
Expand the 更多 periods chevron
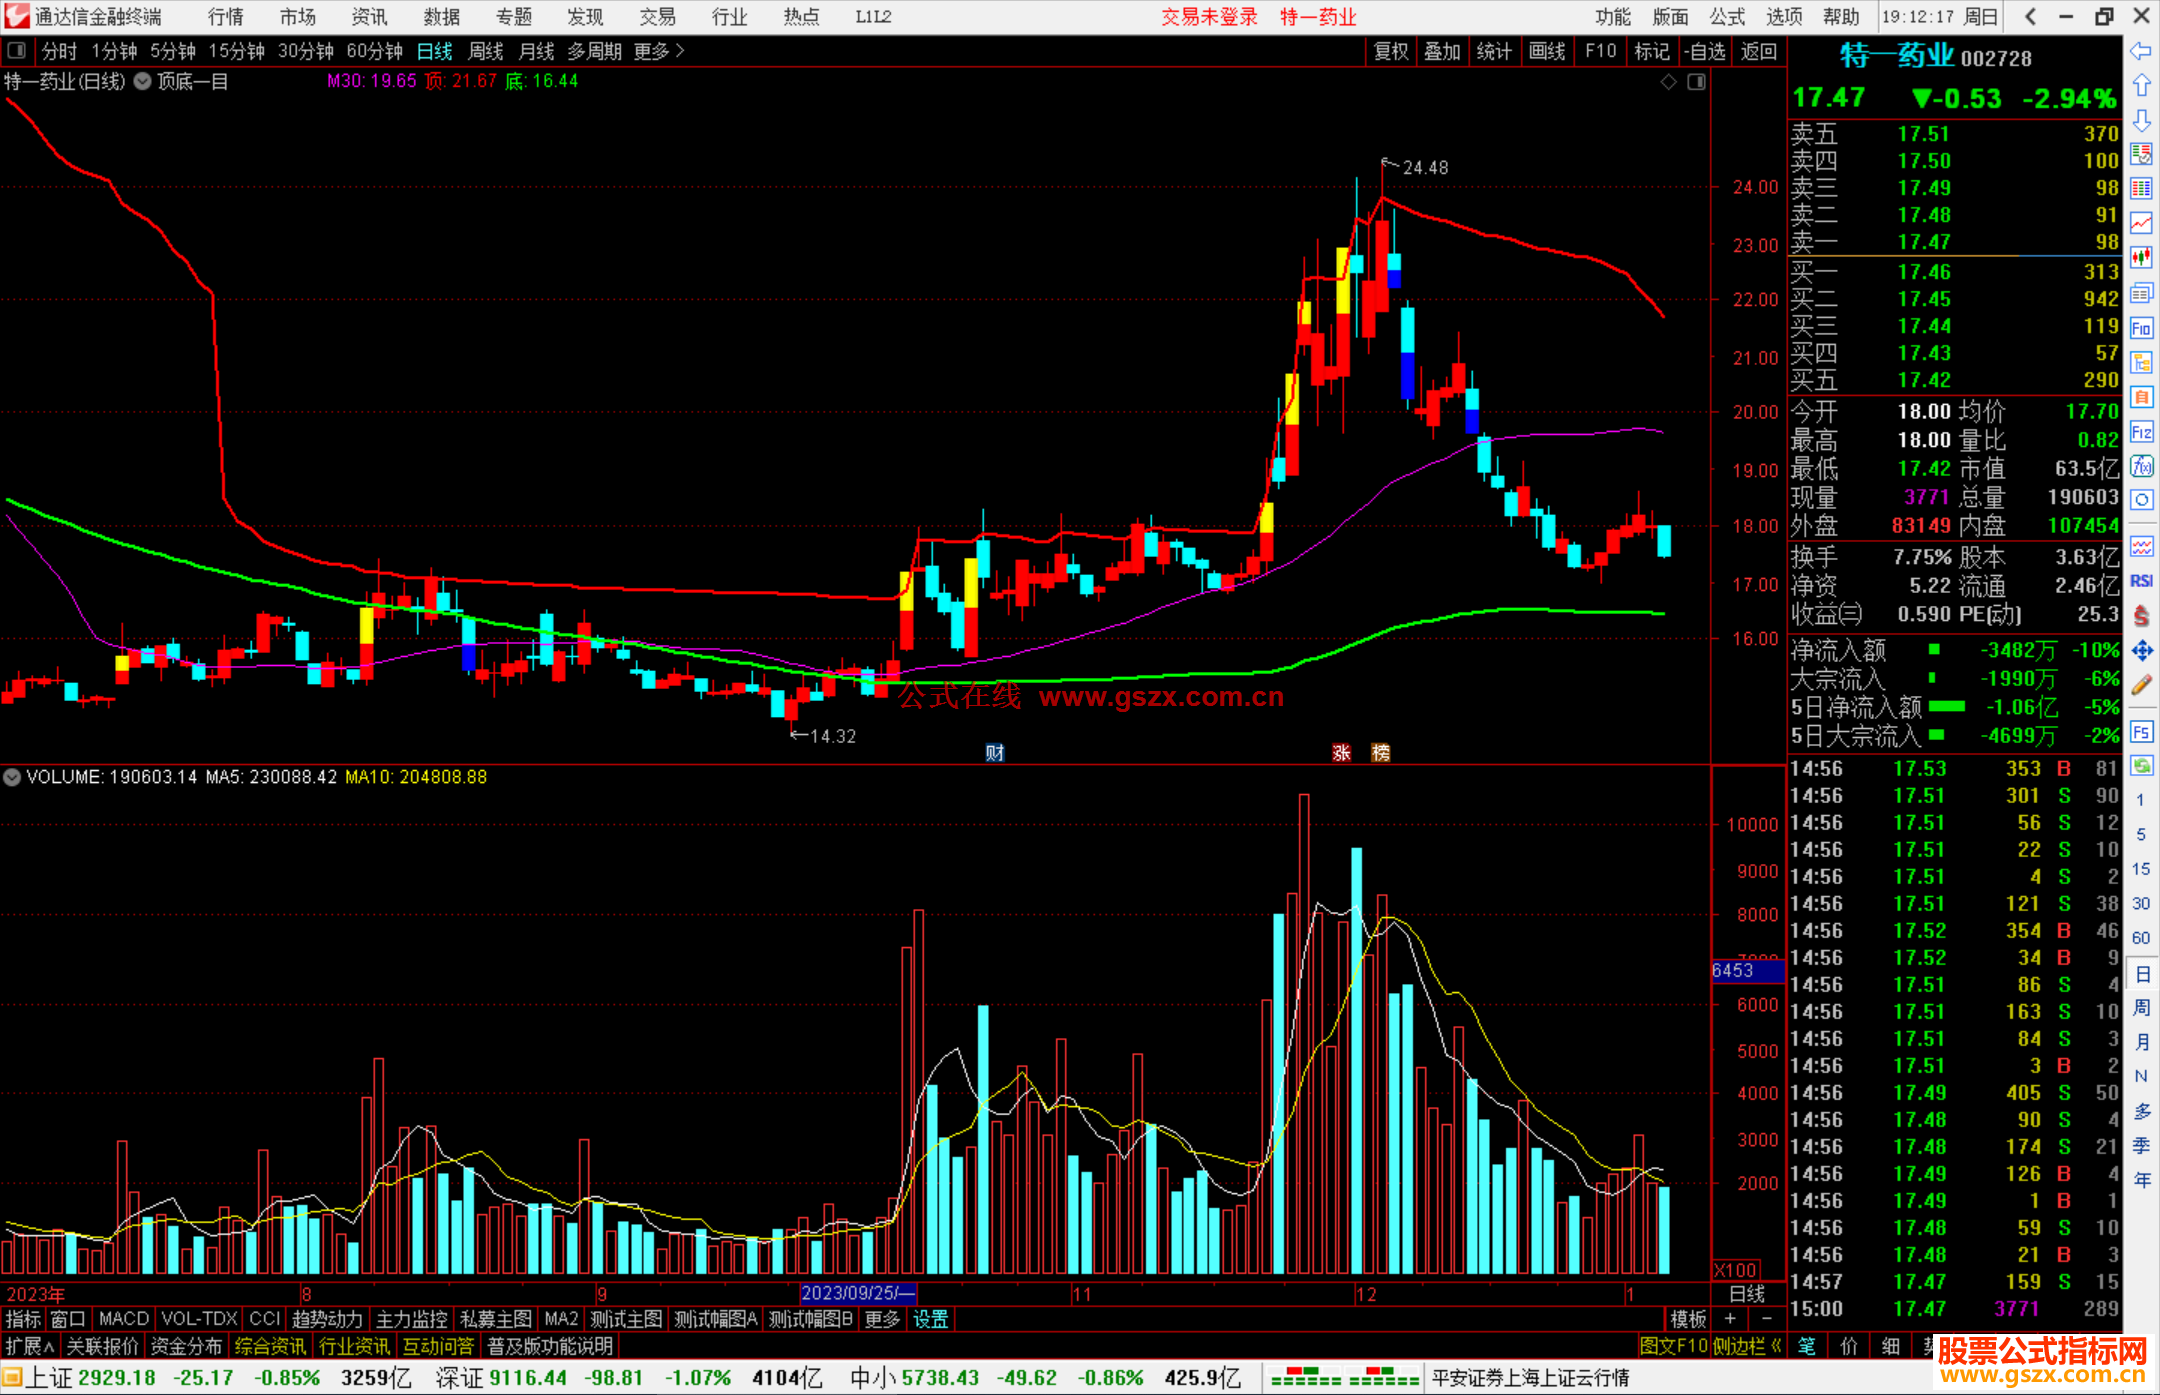coord(680,50)
